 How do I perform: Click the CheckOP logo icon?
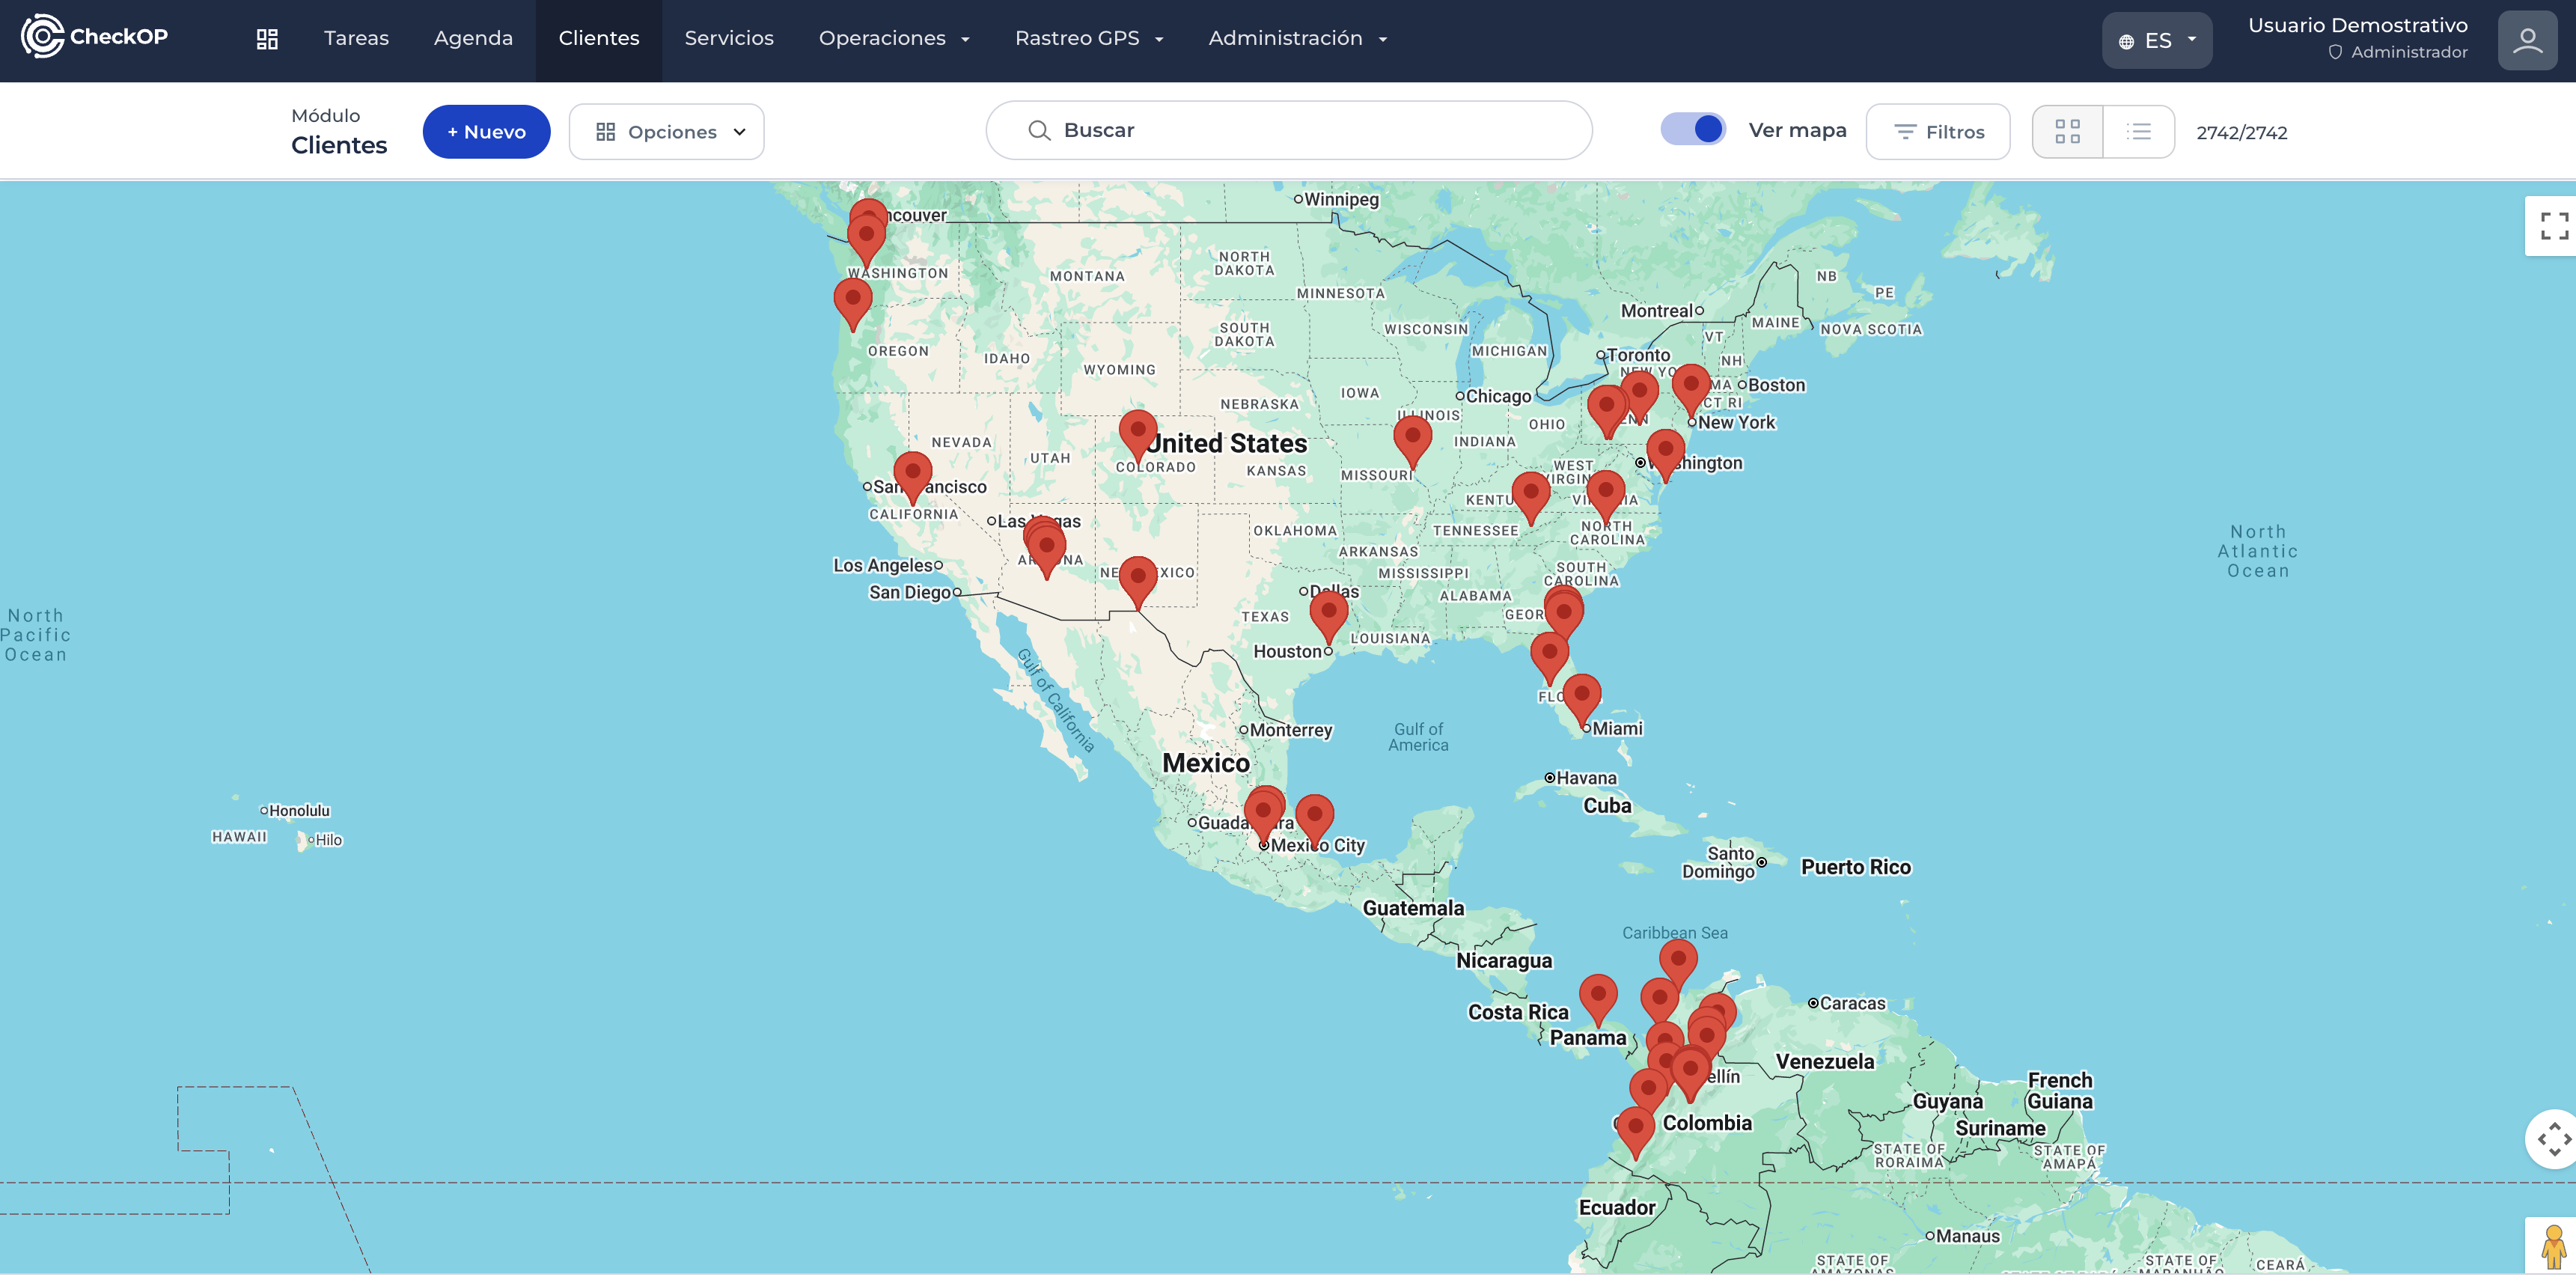click(42, 37)
